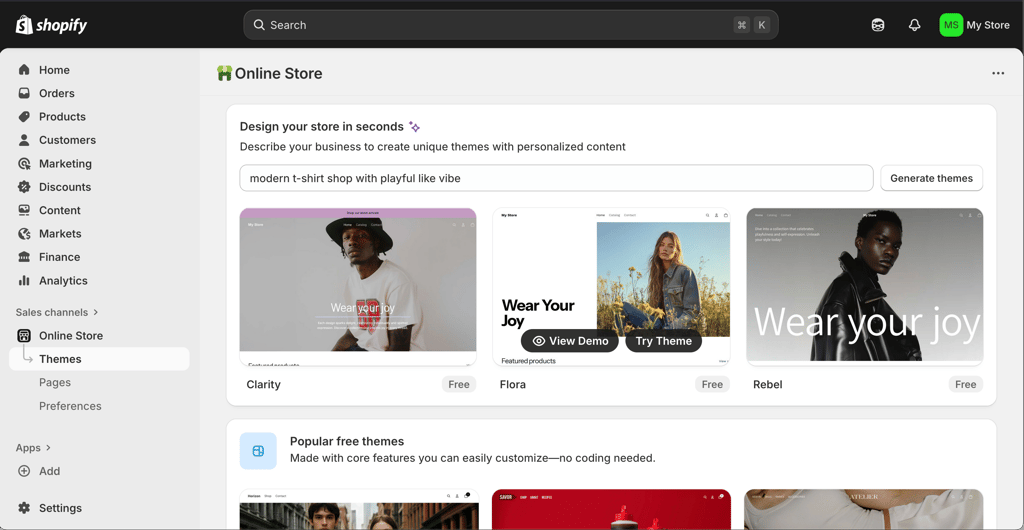Click the plus icon next to Add
The width and height of the screenshot is (1024, 530).
coord(24,471)
